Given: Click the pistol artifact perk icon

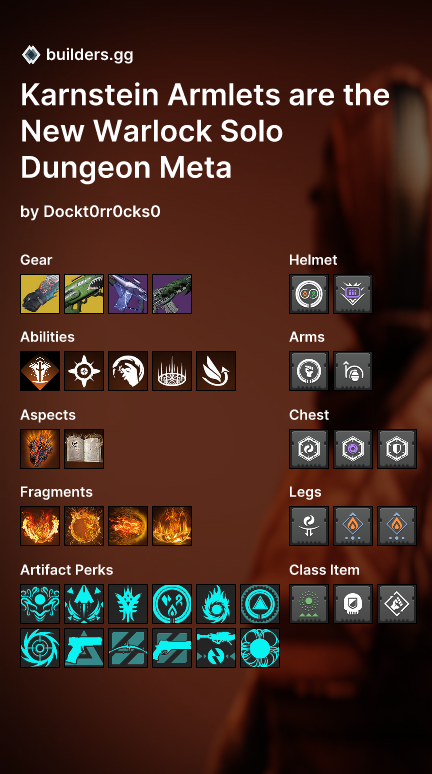Looking at the screenshot, I should point(84,648).
